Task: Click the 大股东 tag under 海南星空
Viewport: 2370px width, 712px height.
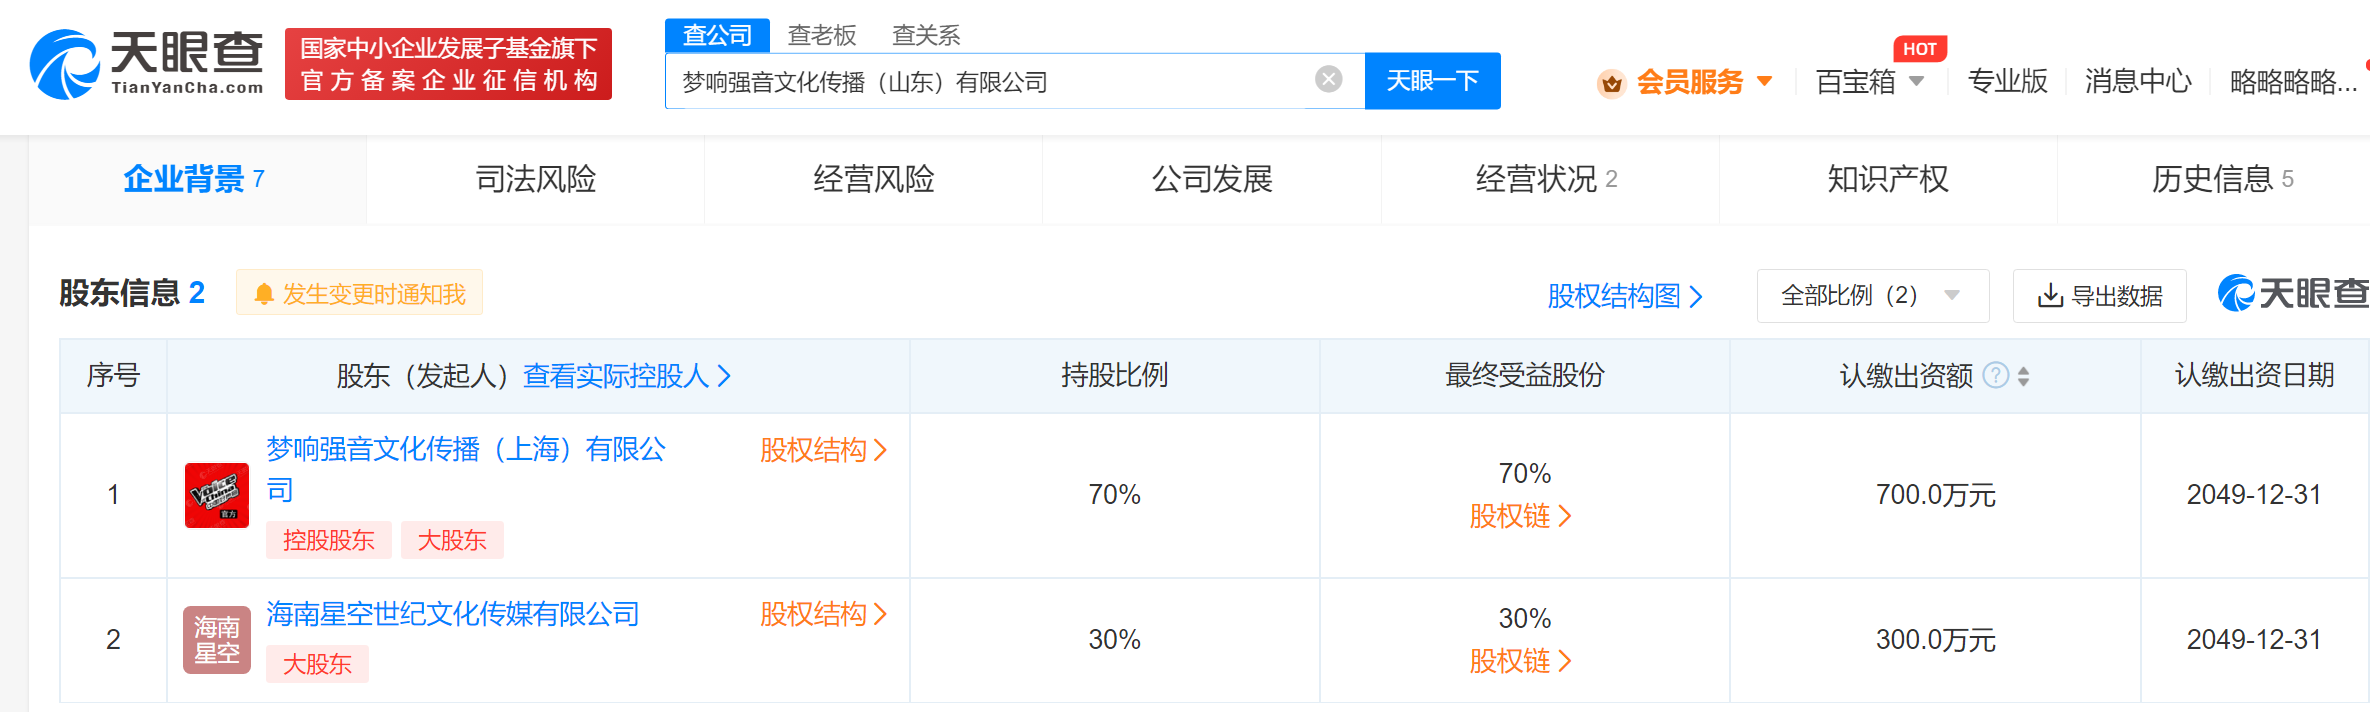Action: (317, 664)
